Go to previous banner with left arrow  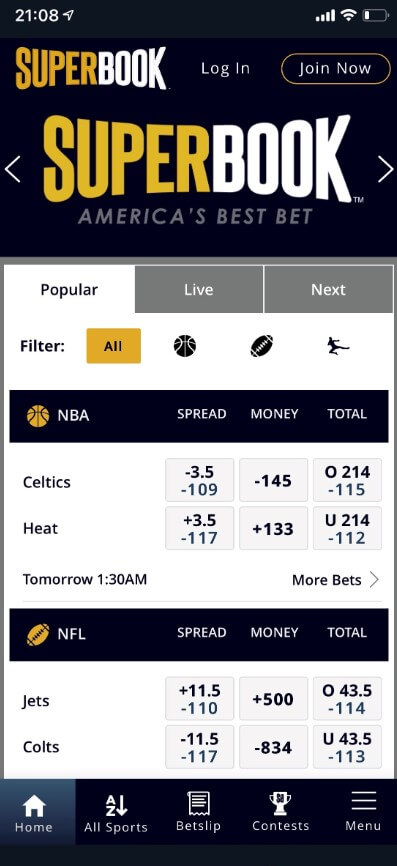point(12,169)
